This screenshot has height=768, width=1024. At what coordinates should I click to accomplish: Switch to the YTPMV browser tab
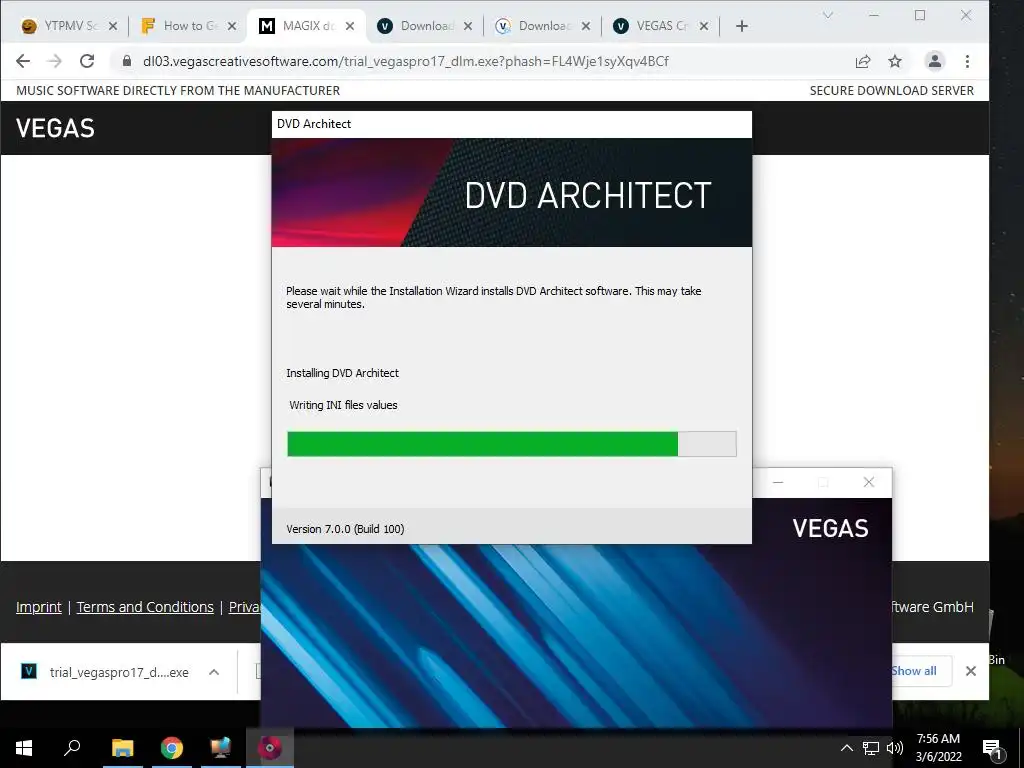coord(61,25)
